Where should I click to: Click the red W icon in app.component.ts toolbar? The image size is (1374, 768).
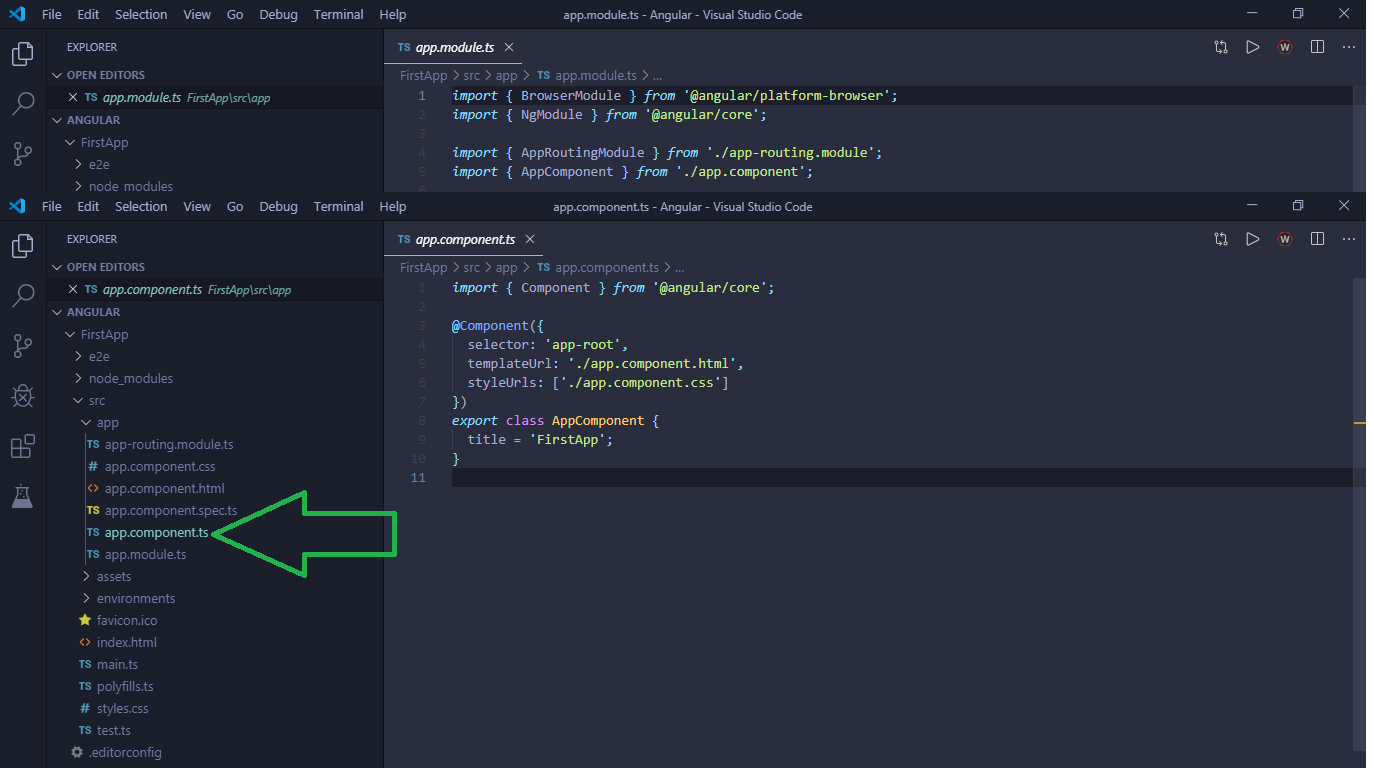(x=1285, y=239)
